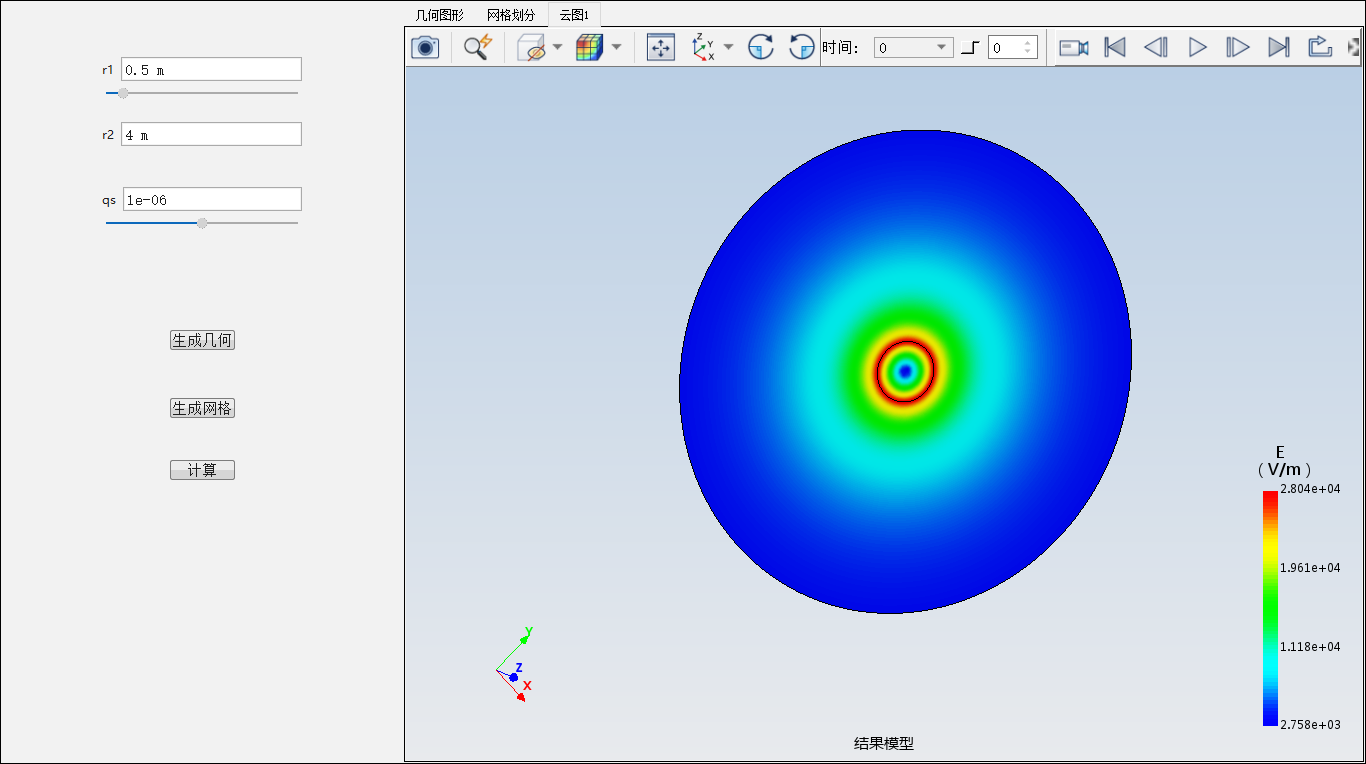Click the 生成网格 button

(x=202, y=408)
